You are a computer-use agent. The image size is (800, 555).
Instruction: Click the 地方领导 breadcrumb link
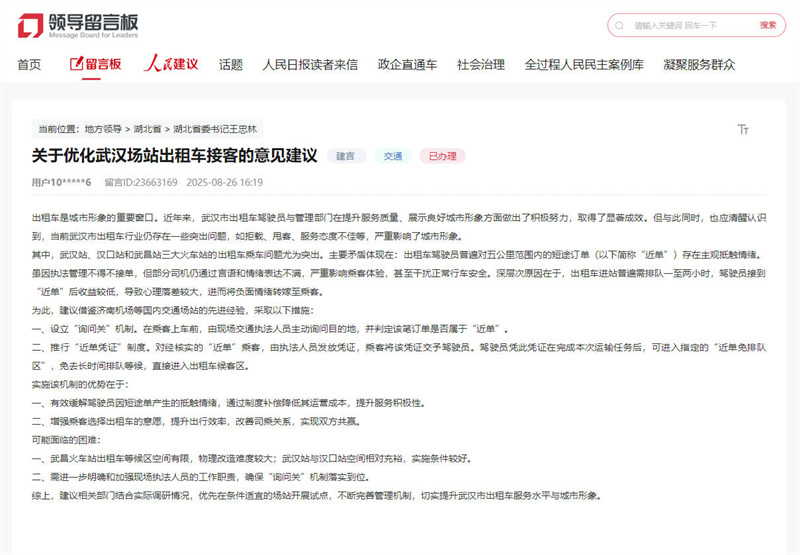coord(103,129)
